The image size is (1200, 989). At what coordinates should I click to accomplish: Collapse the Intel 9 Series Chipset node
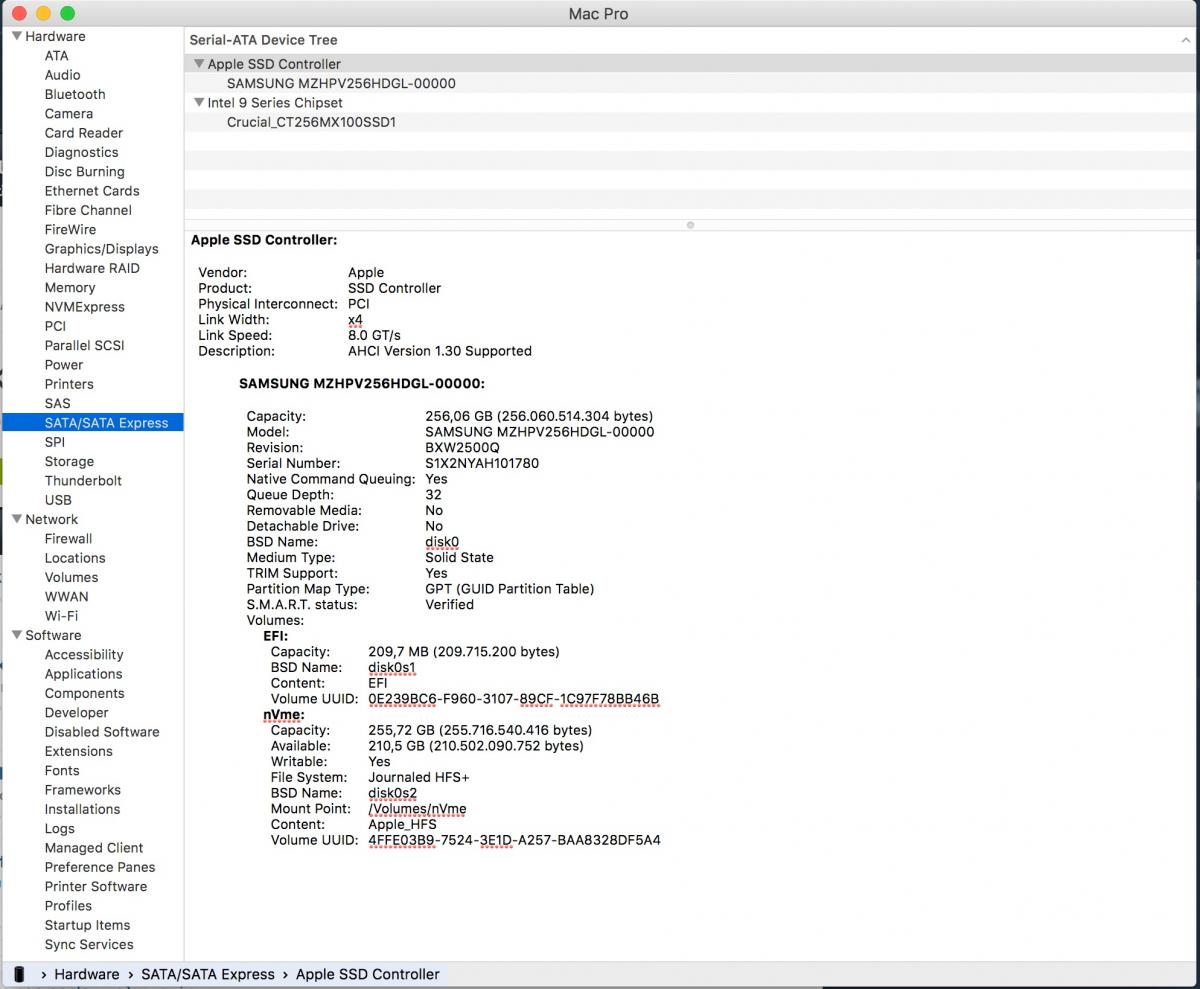pyautogui.click(x=199, y=102)
